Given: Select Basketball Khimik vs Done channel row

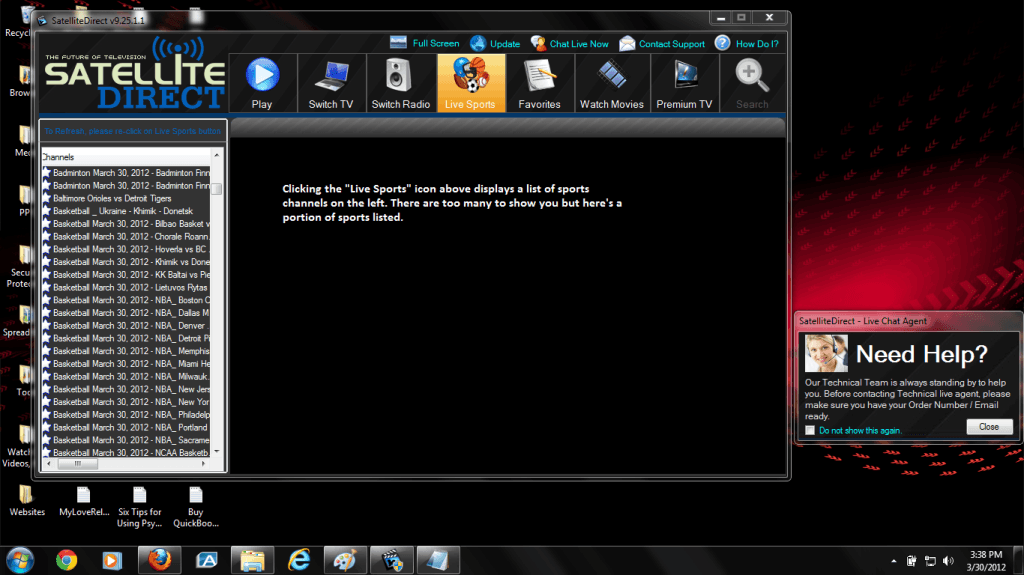Looking at the screenshot, I should (126, 262).
